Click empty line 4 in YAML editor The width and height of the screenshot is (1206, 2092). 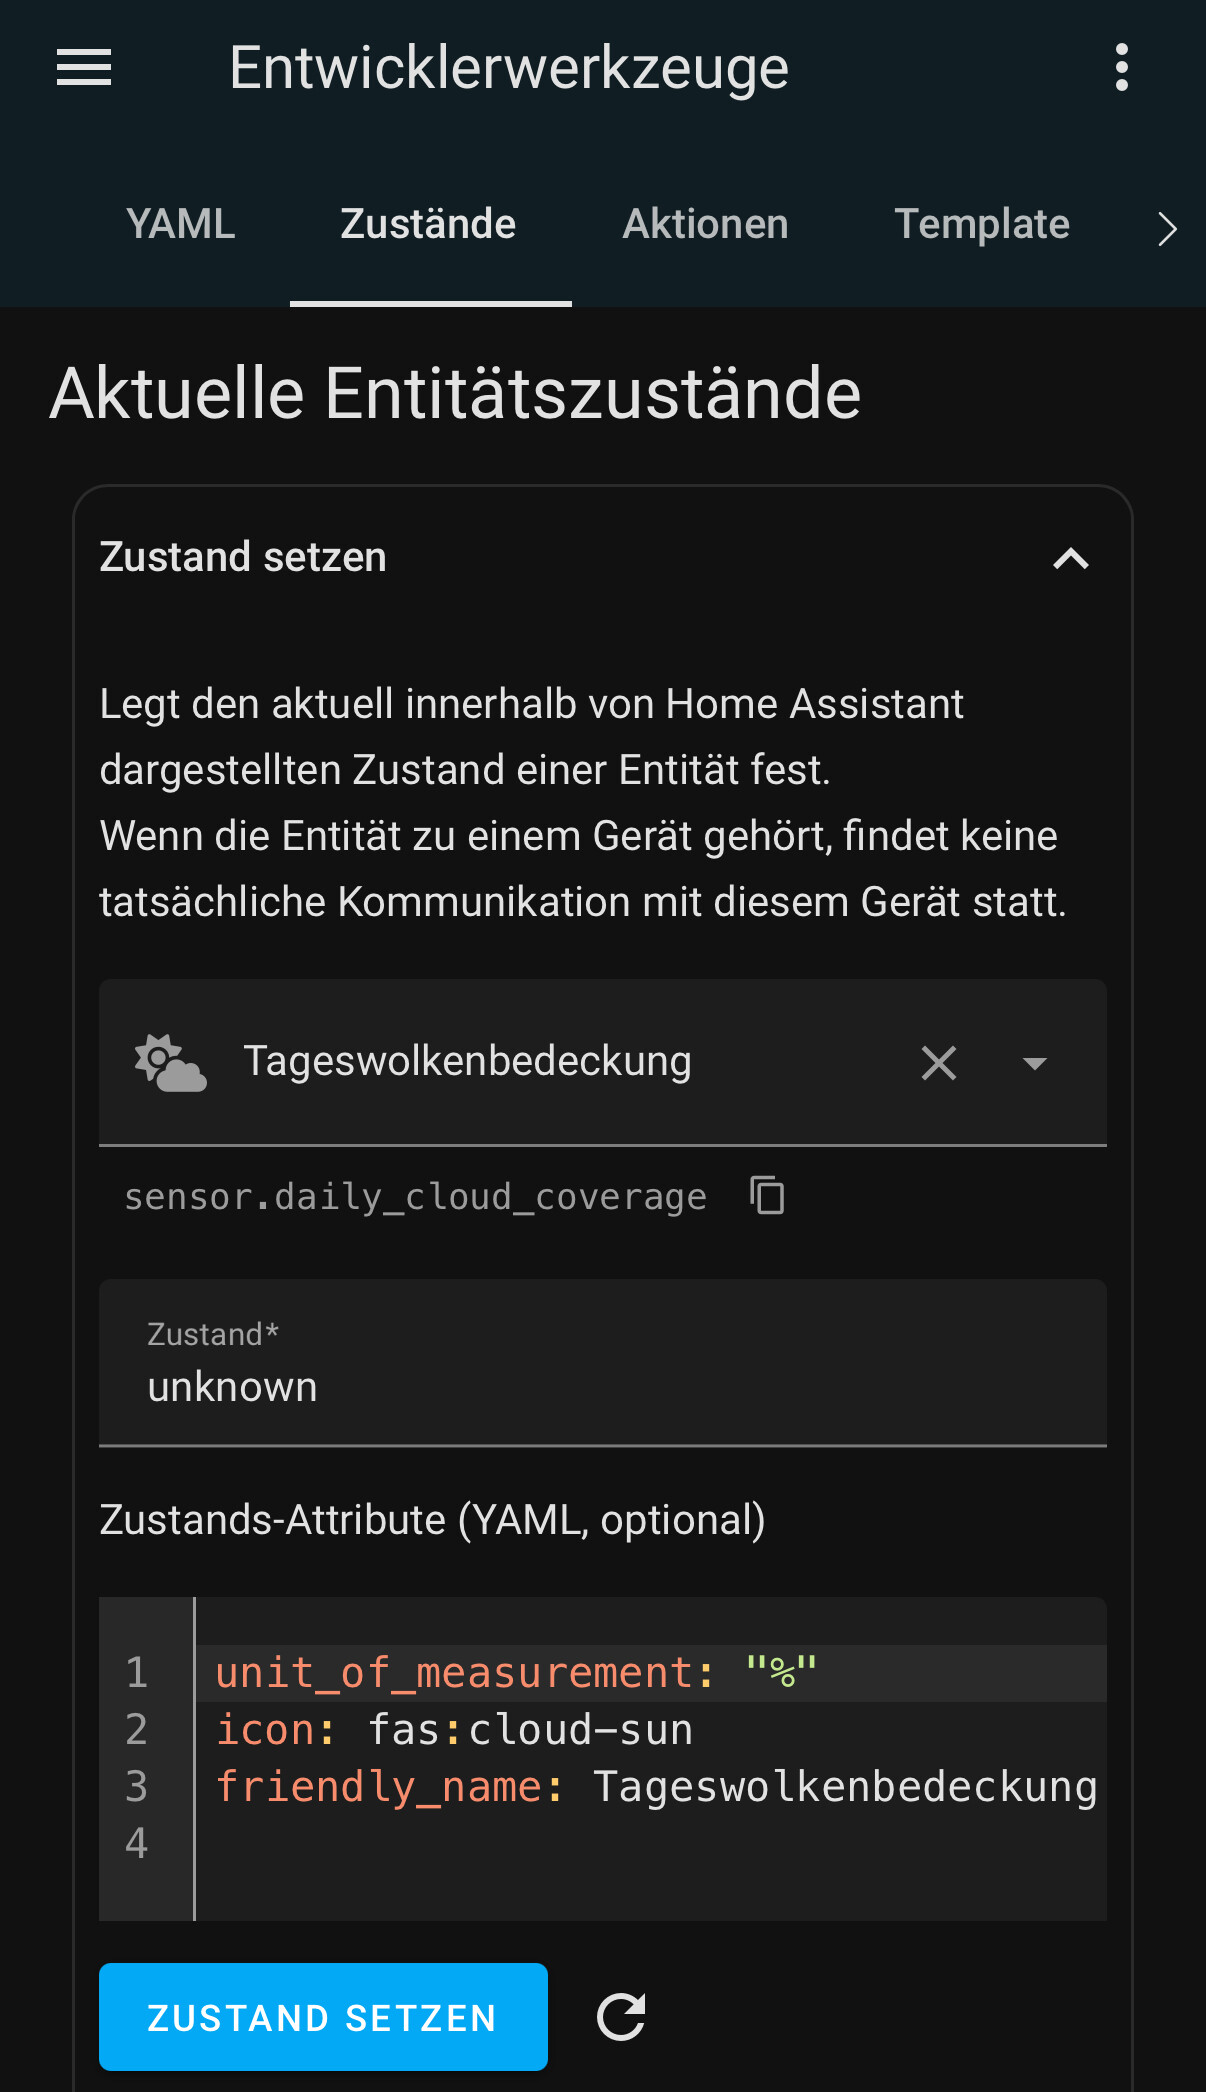[x=650, y=1844]
